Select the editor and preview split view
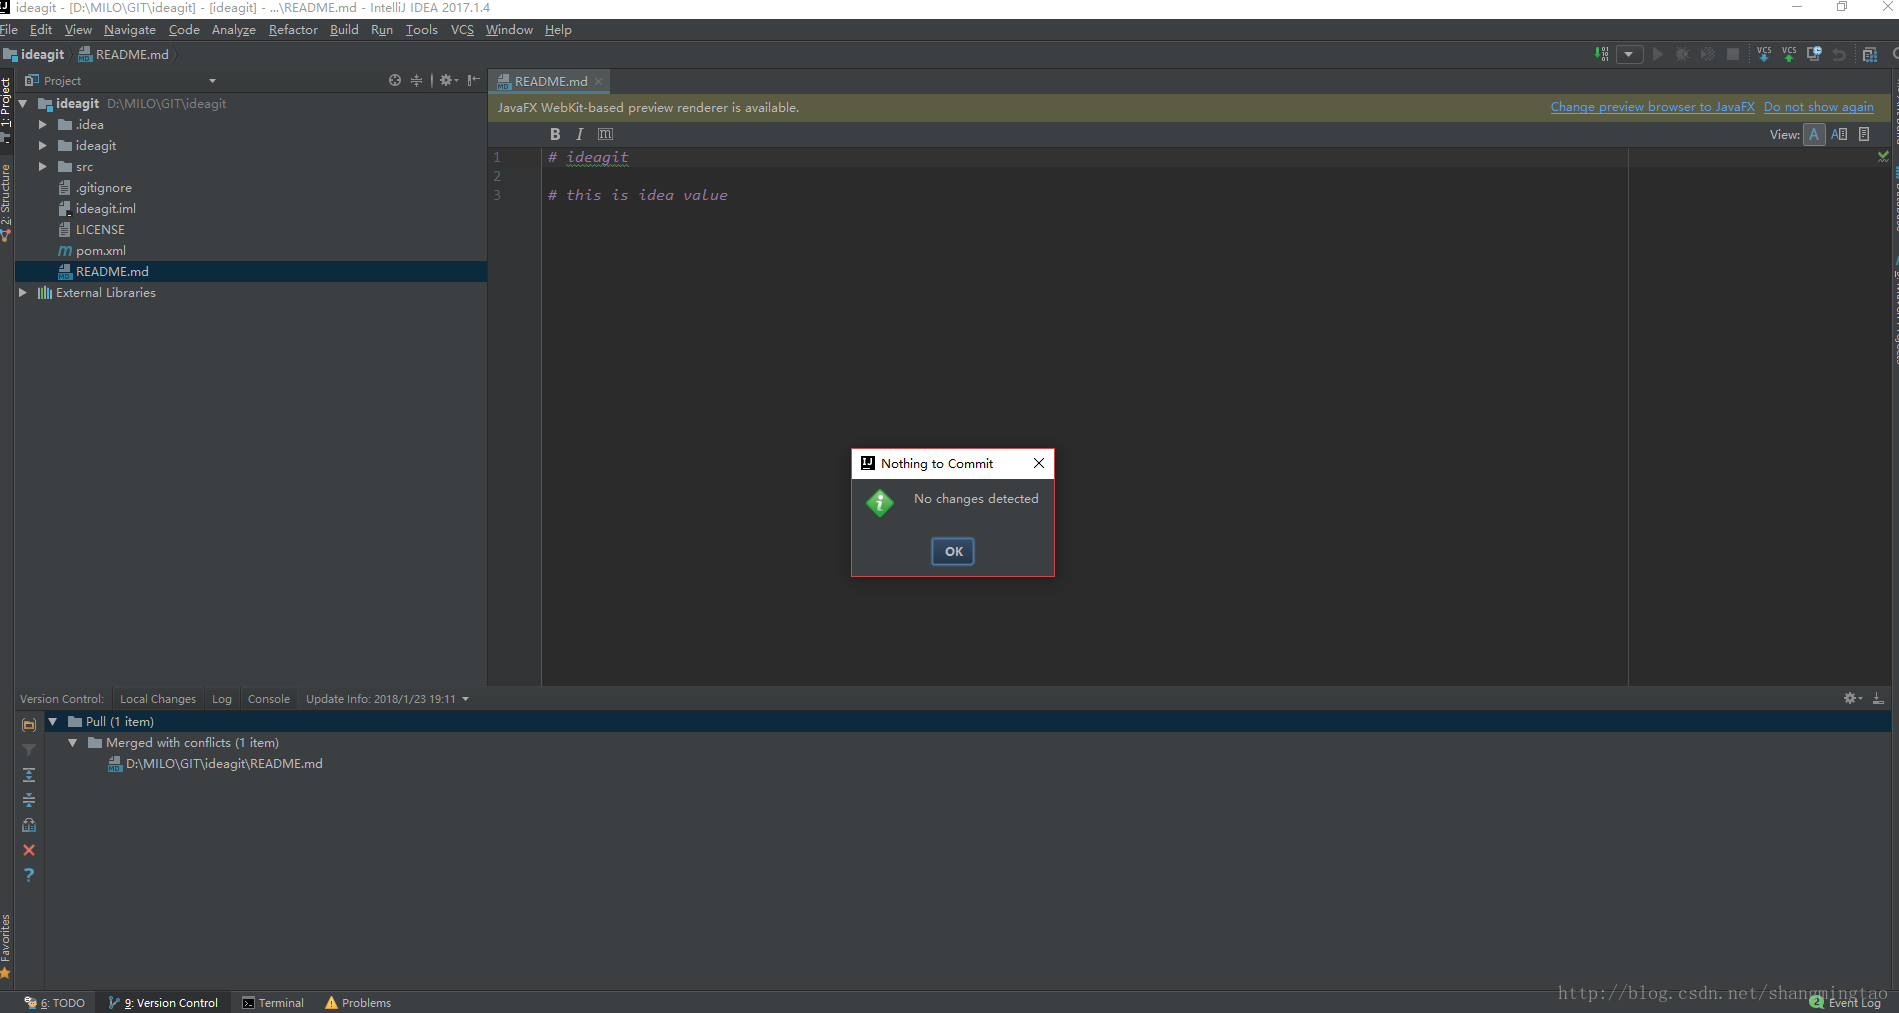 [x=1839, y=134]
